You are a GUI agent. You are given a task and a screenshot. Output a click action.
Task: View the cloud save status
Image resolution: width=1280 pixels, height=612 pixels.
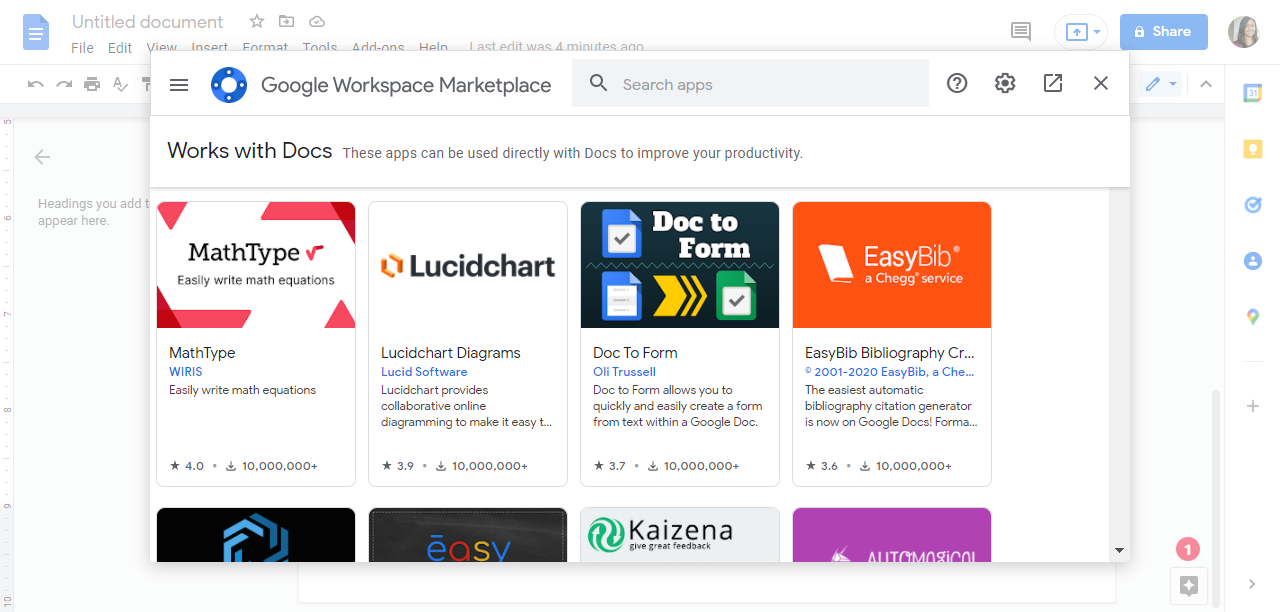point(317,21)
